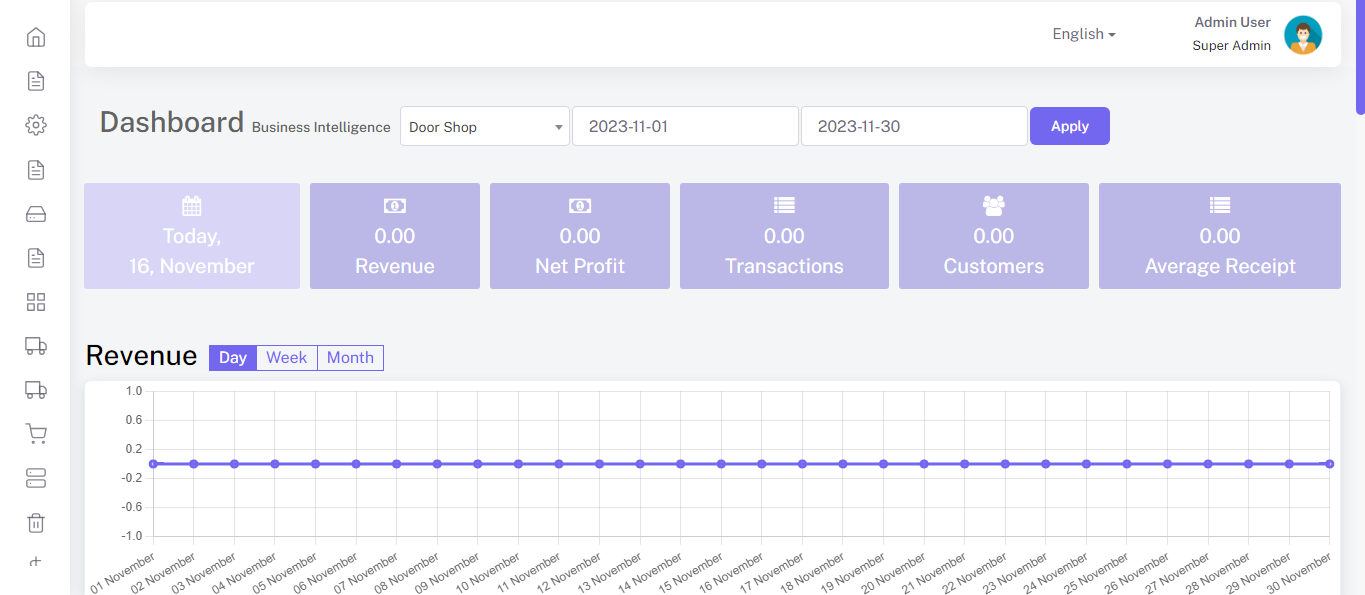The height and width of the screenshot is (595, 1365).
Task: Click the end date field 2023-11-30
Action: tap(914, 127)
